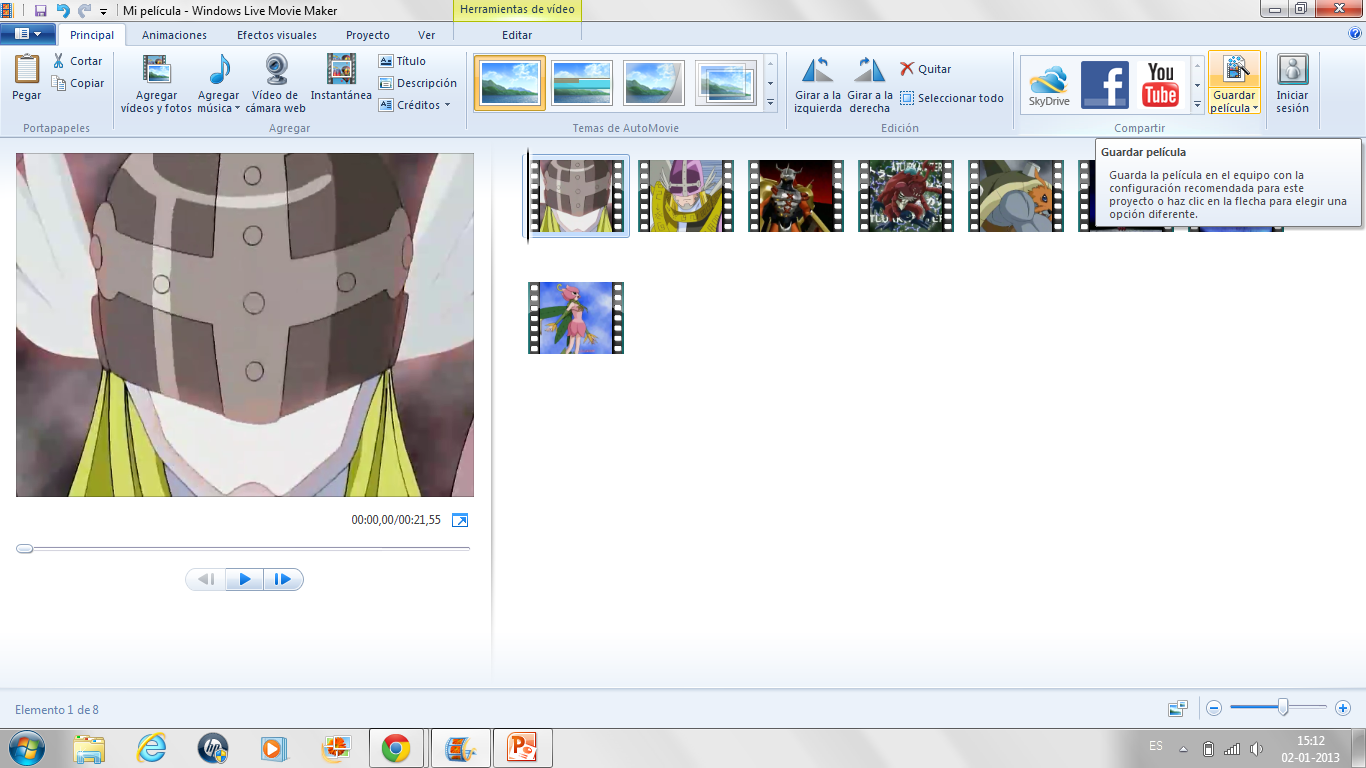Expand the AutoMovie themes gallery
The width and height of the screenshot is (1366, 768).
click(770, 103)
